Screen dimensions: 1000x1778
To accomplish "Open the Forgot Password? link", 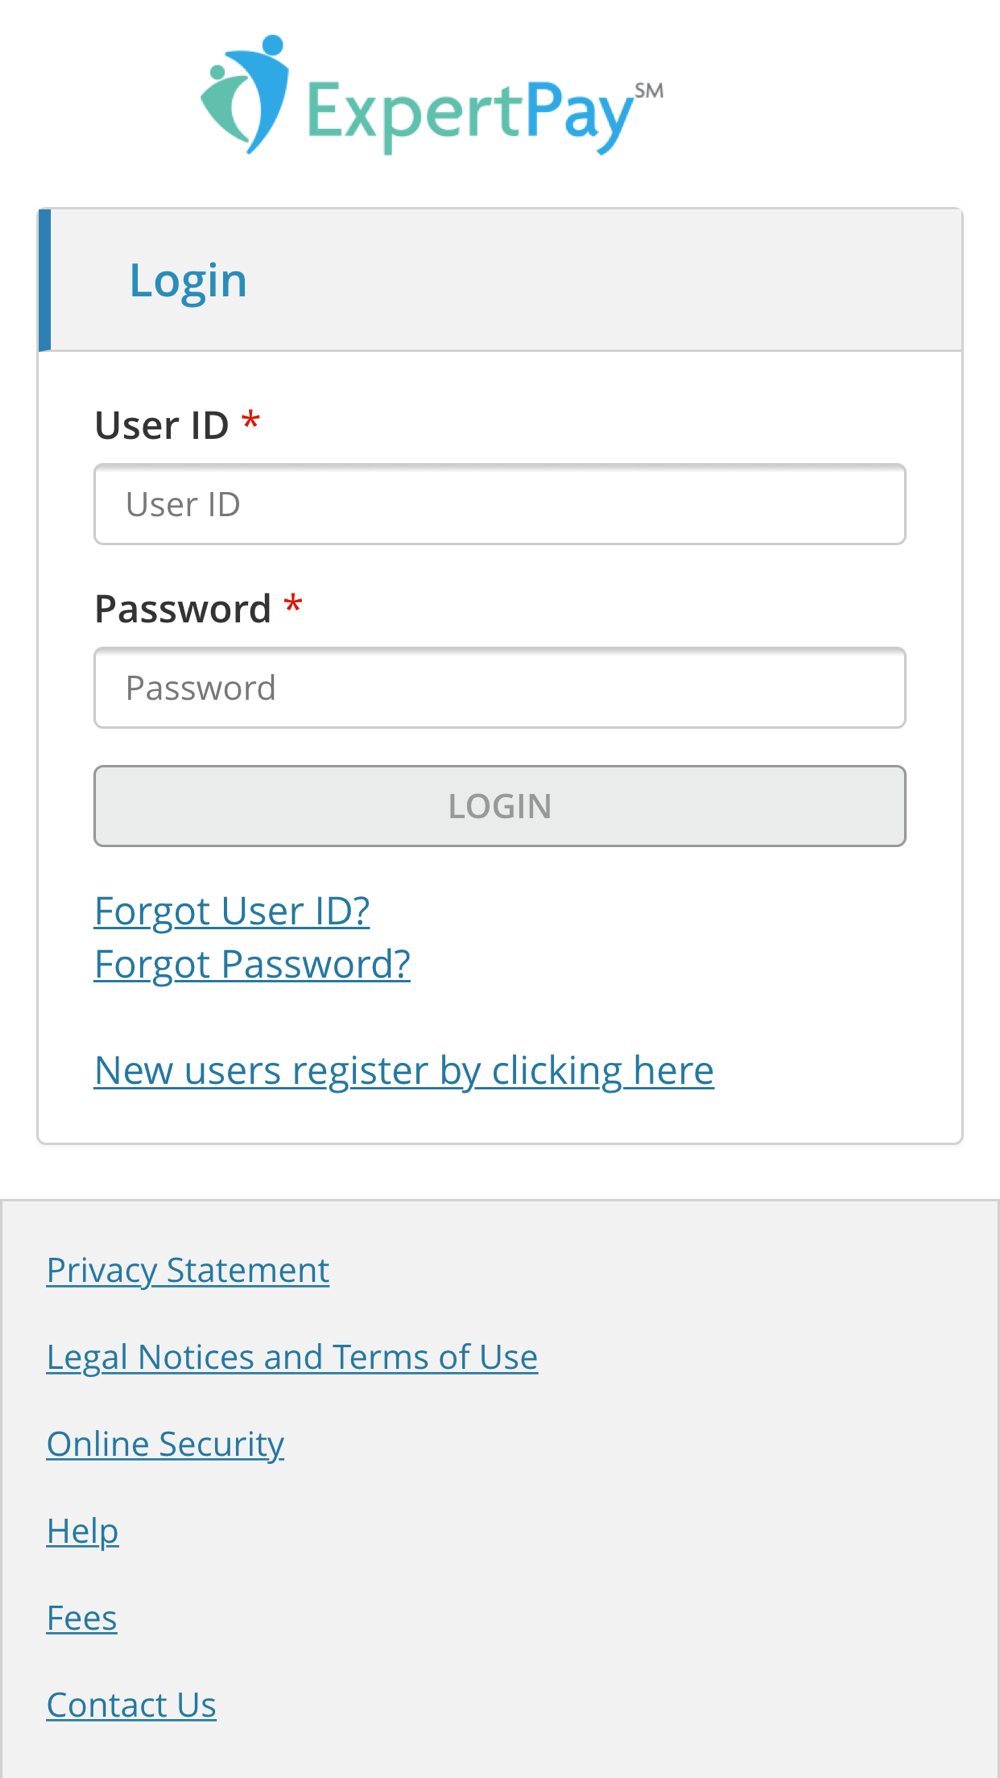I will (252, 964).
